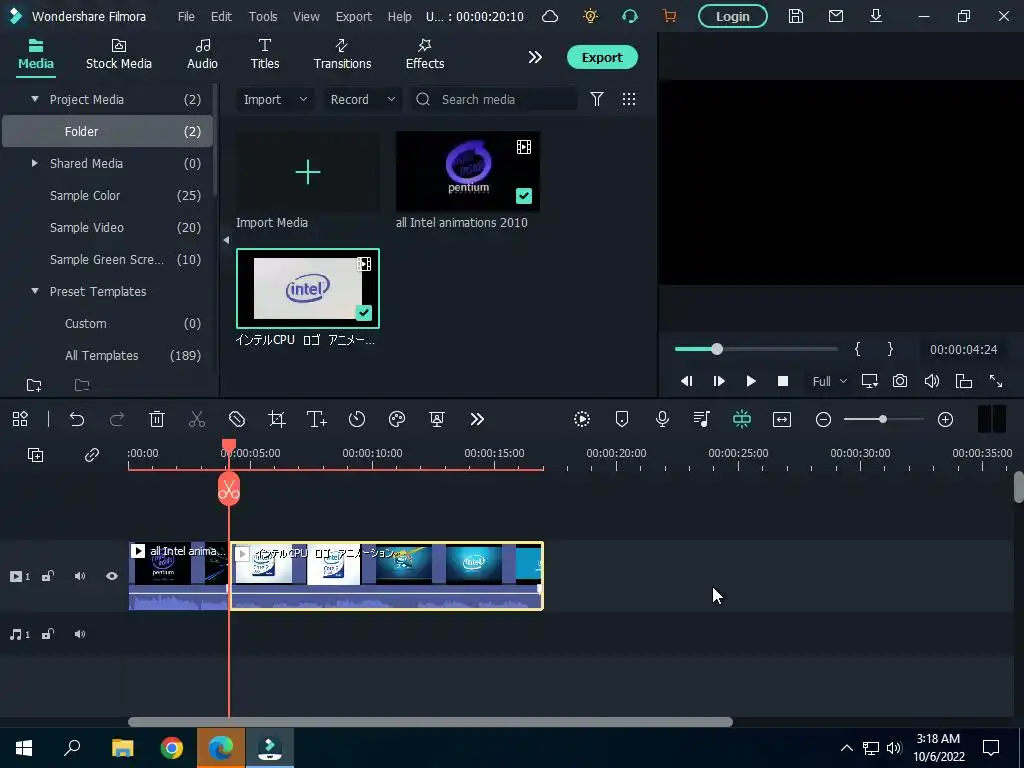Hide video track 1 with eye icon
1024x768 pixels.
pos(112,576)
